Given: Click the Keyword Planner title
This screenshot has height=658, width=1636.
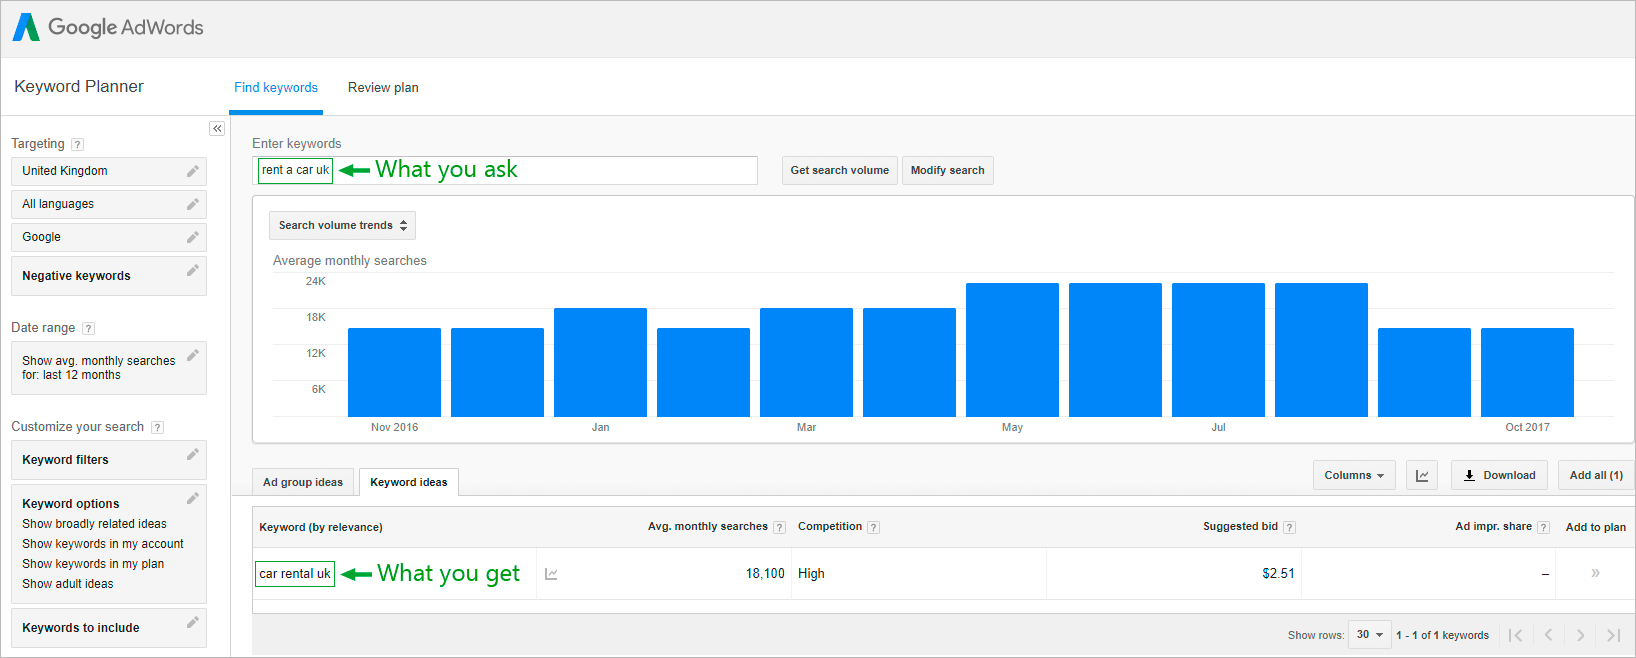Looking at the screenshot, I should (x=79, y=87).
